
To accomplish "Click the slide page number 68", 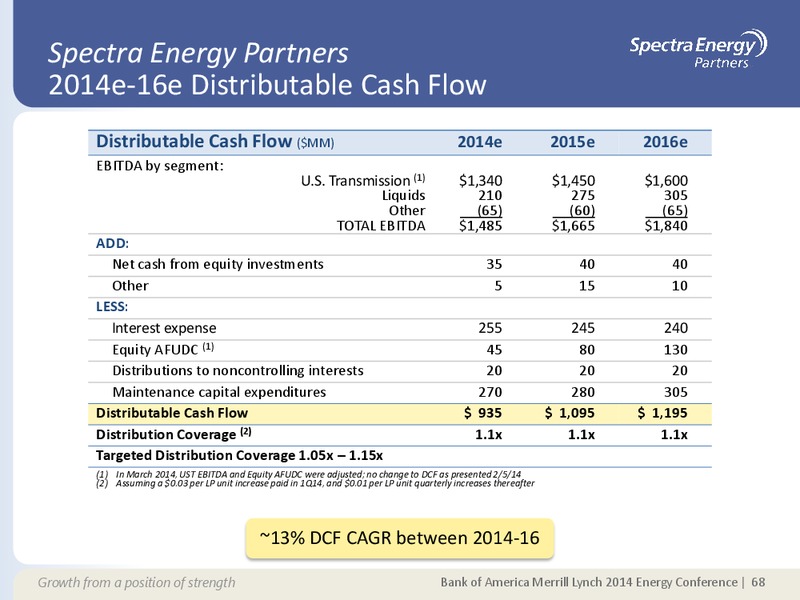I will tap(758, 582).
